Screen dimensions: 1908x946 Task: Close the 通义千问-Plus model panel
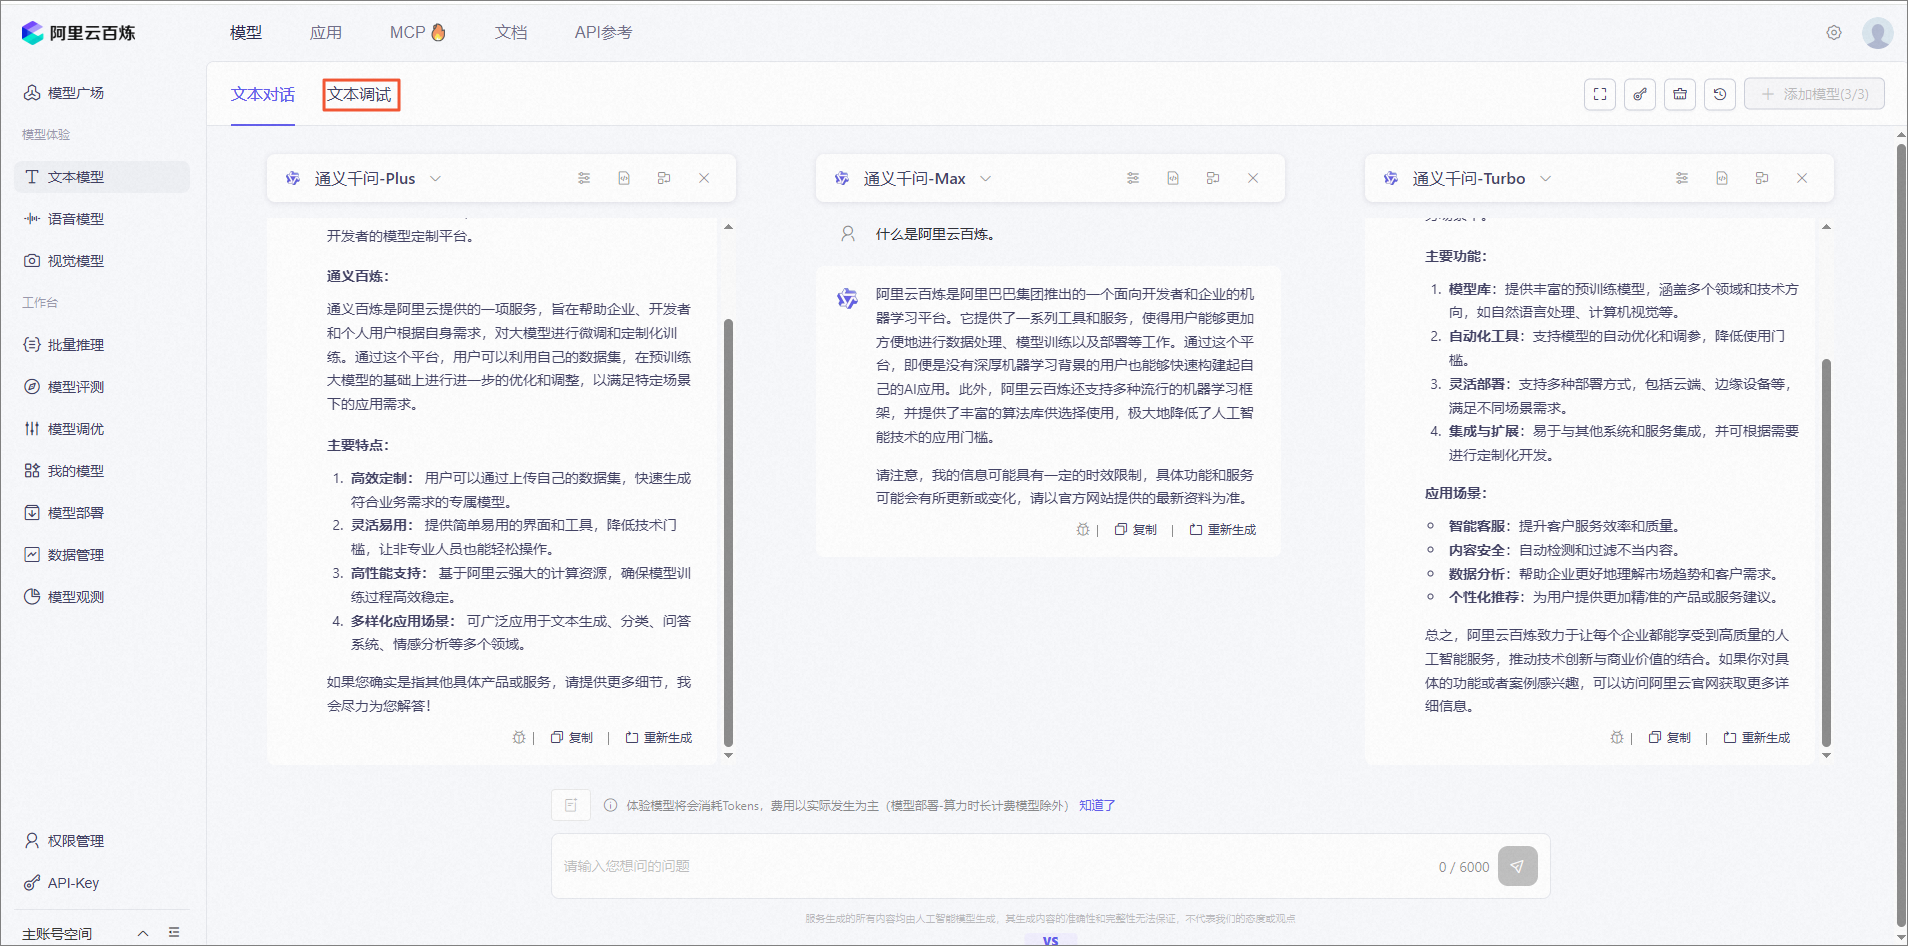tap(704, 178)
